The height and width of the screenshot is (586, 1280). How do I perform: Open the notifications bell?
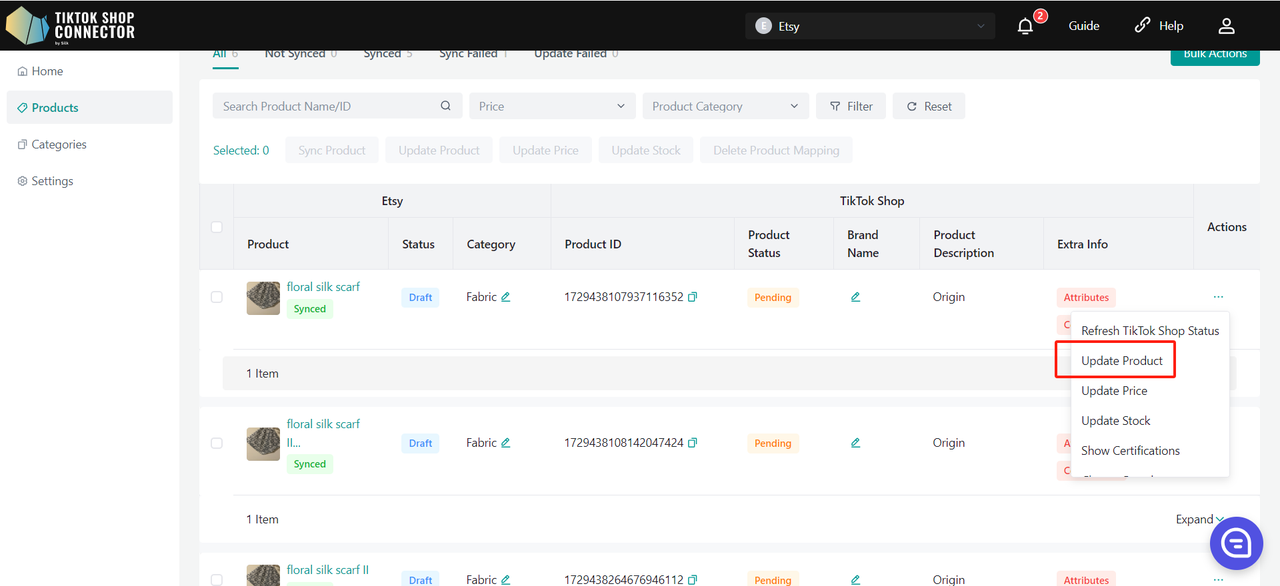click(1025, 26)
